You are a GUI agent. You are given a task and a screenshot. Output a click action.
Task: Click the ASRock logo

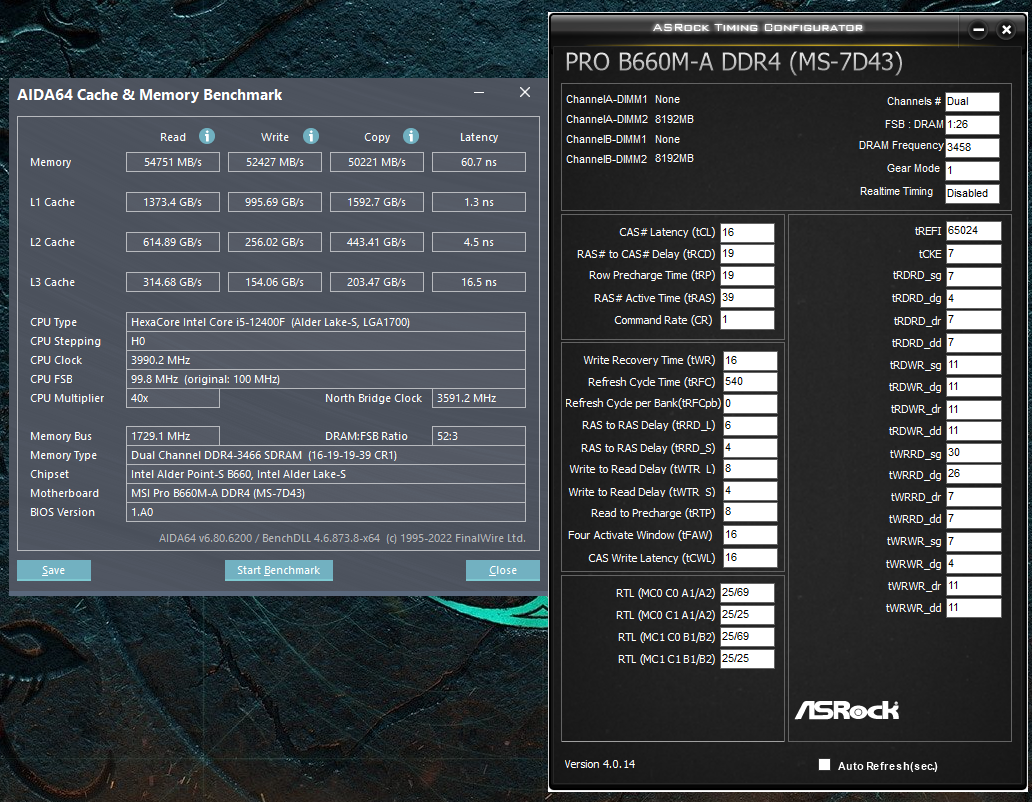tap(846, 710)
